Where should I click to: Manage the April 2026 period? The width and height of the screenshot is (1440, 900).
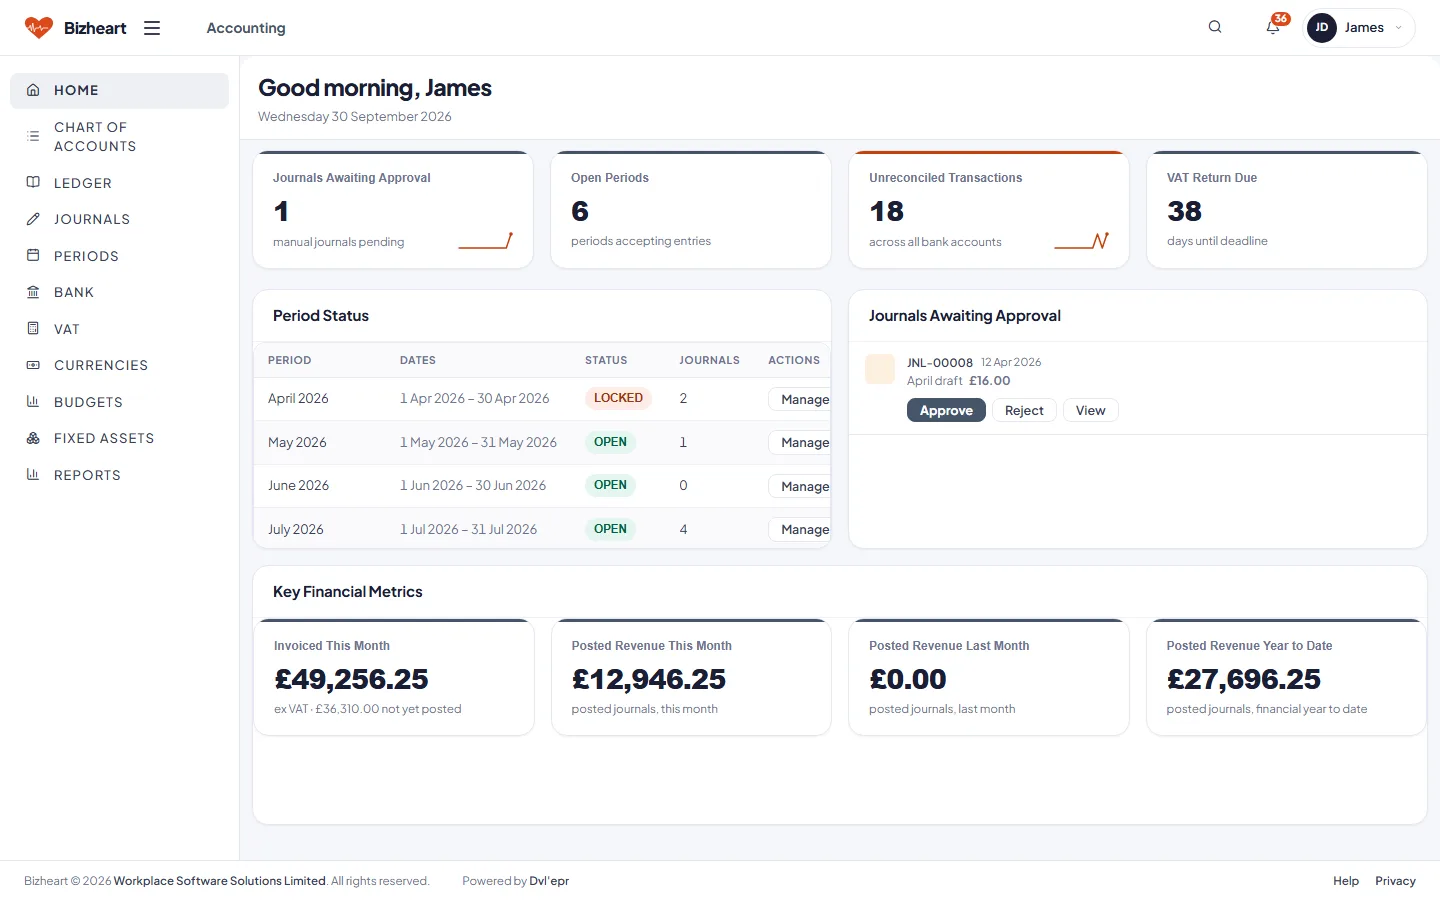[x=800, y=399]
